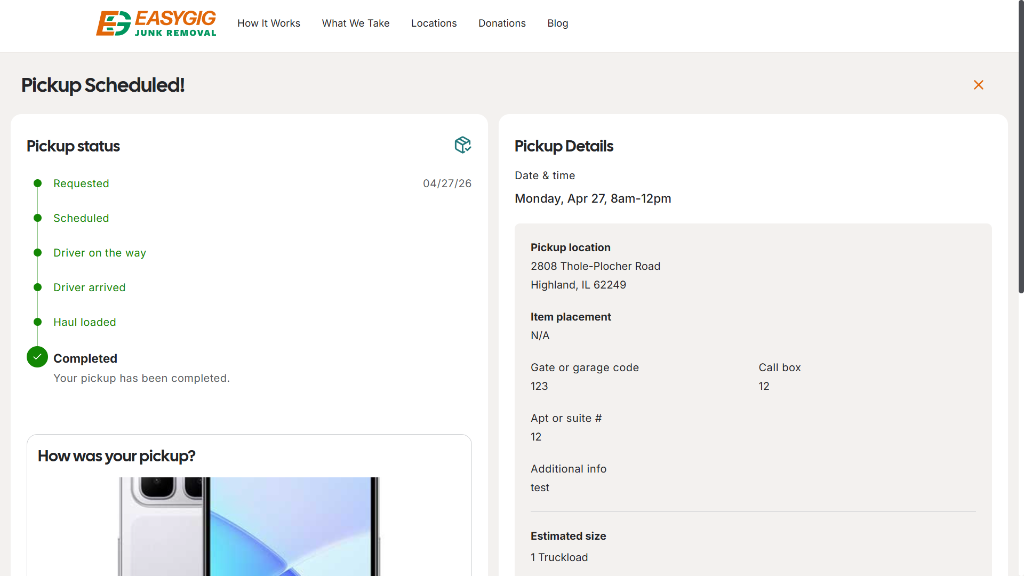
Task: Click the Haul loaded status step
Action: click(x=84, y=322)
